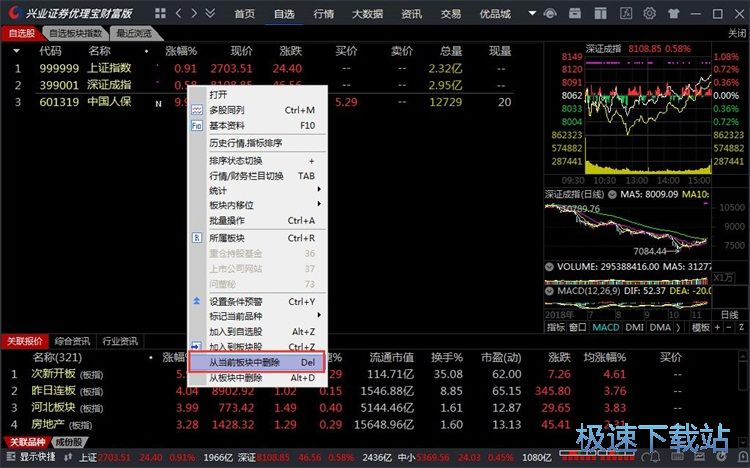750x468 pixels.
Task: Select the 成份股 tab at the bottom
Action: click(x=68, y=442)
